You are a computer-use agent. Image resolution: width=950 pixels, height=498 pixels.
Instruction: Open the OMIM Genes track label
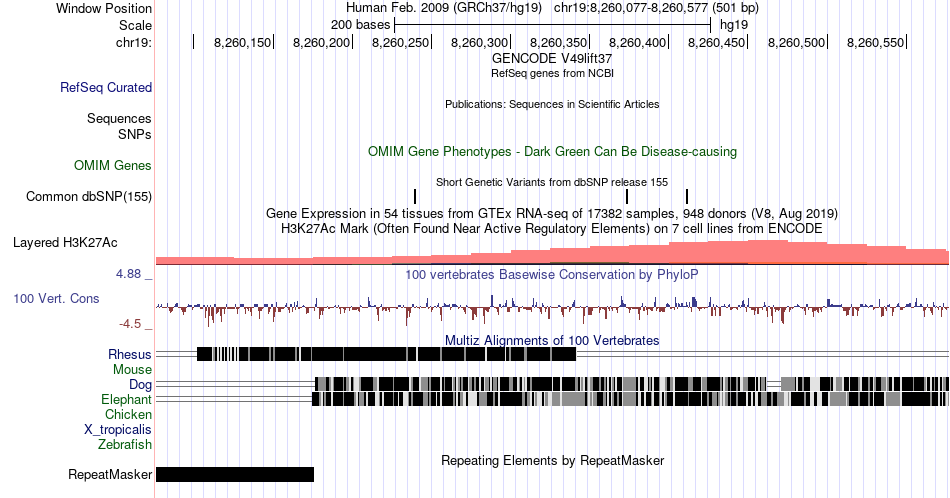click(113, 165)
